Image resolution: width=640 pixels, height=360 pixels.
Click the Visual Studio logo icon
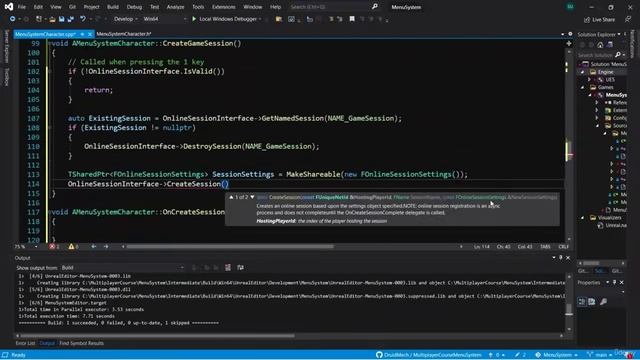click(9, 7)
